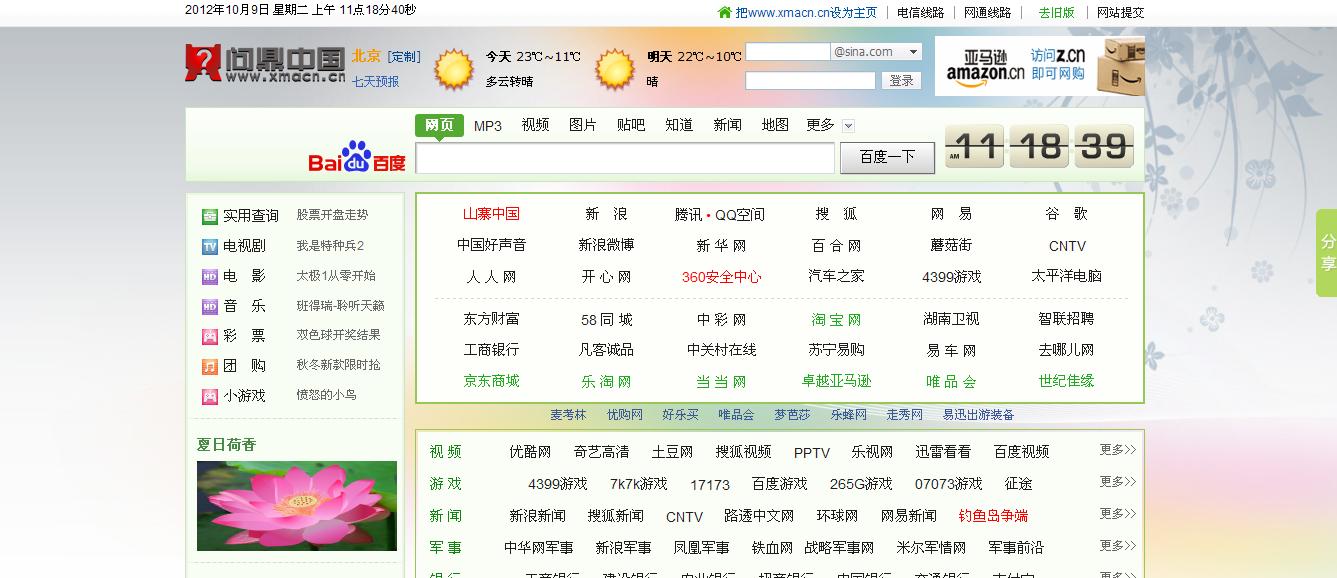The image size is (1337, 578).
Task: Expand 更多 for the 视频 row
Action: (x=1118, y=450)
